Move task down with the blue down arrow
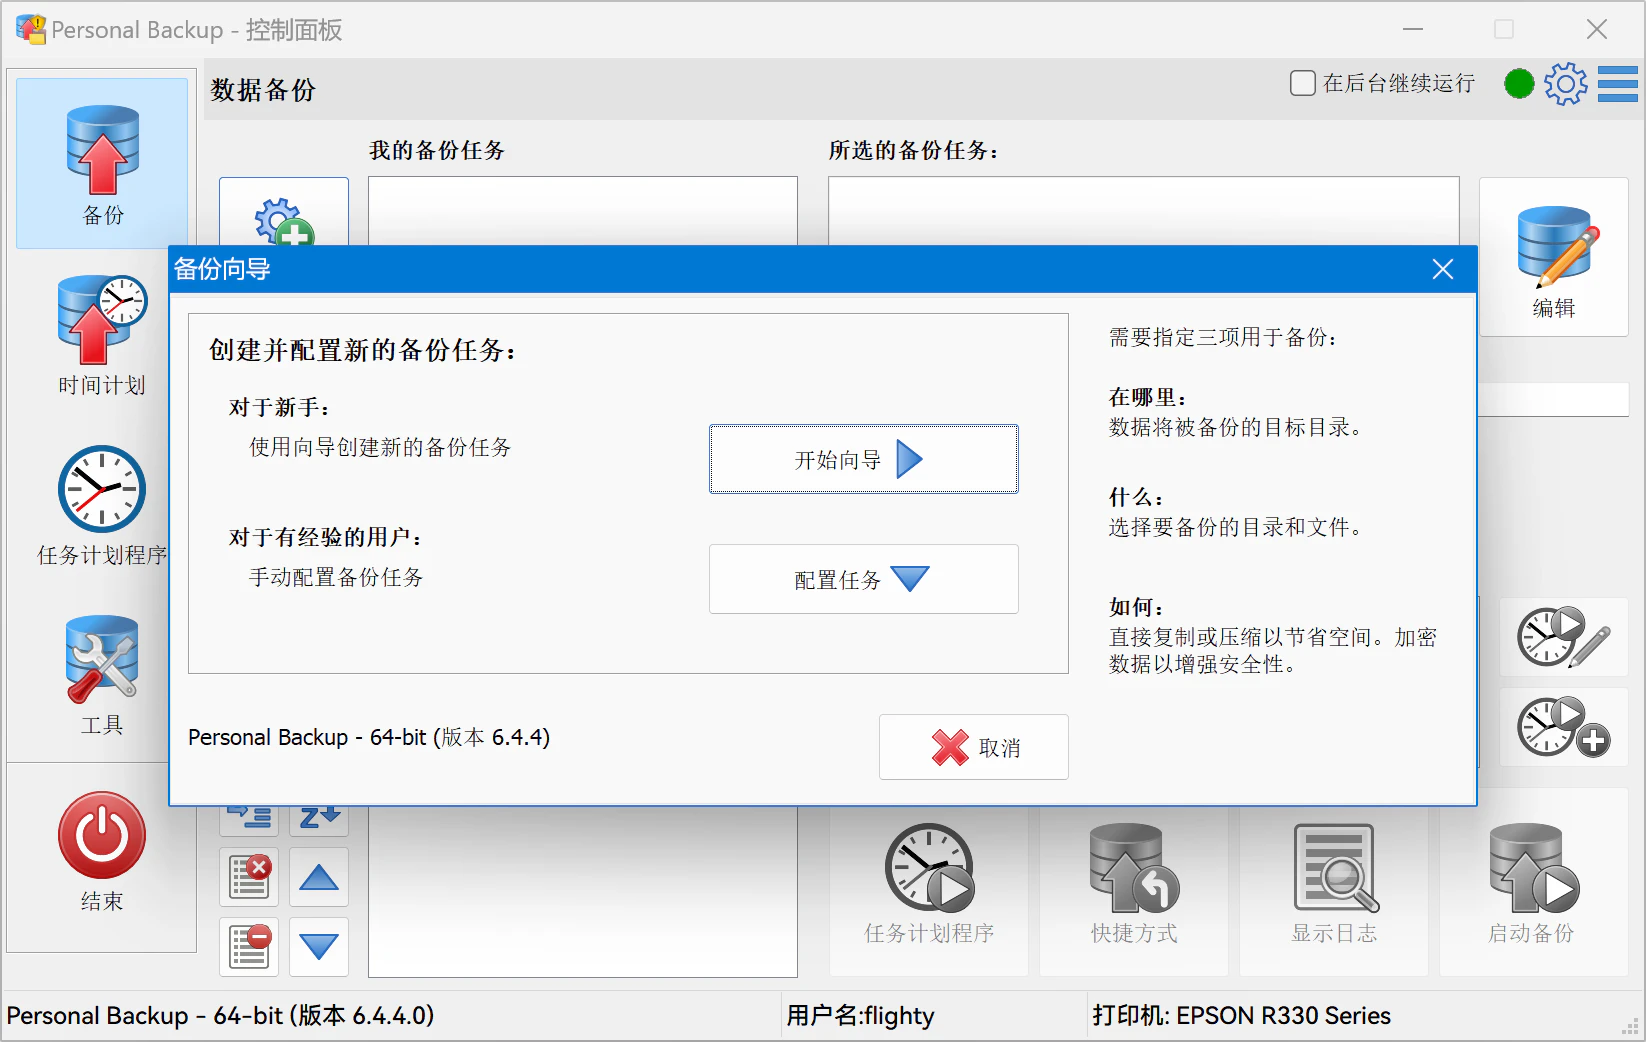1646x1042 pixels. point(319,946)
